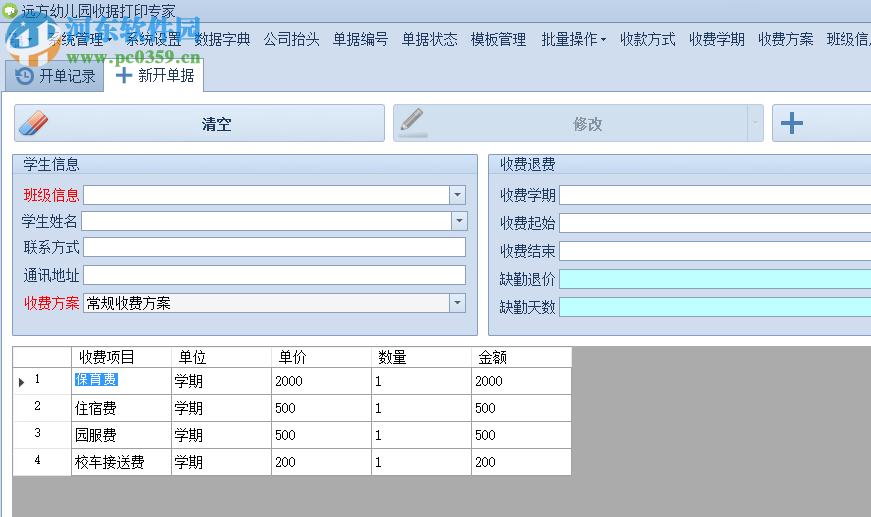Open the 系统管理 menu
Screen dimensions: 871x517
coord(79,39)
